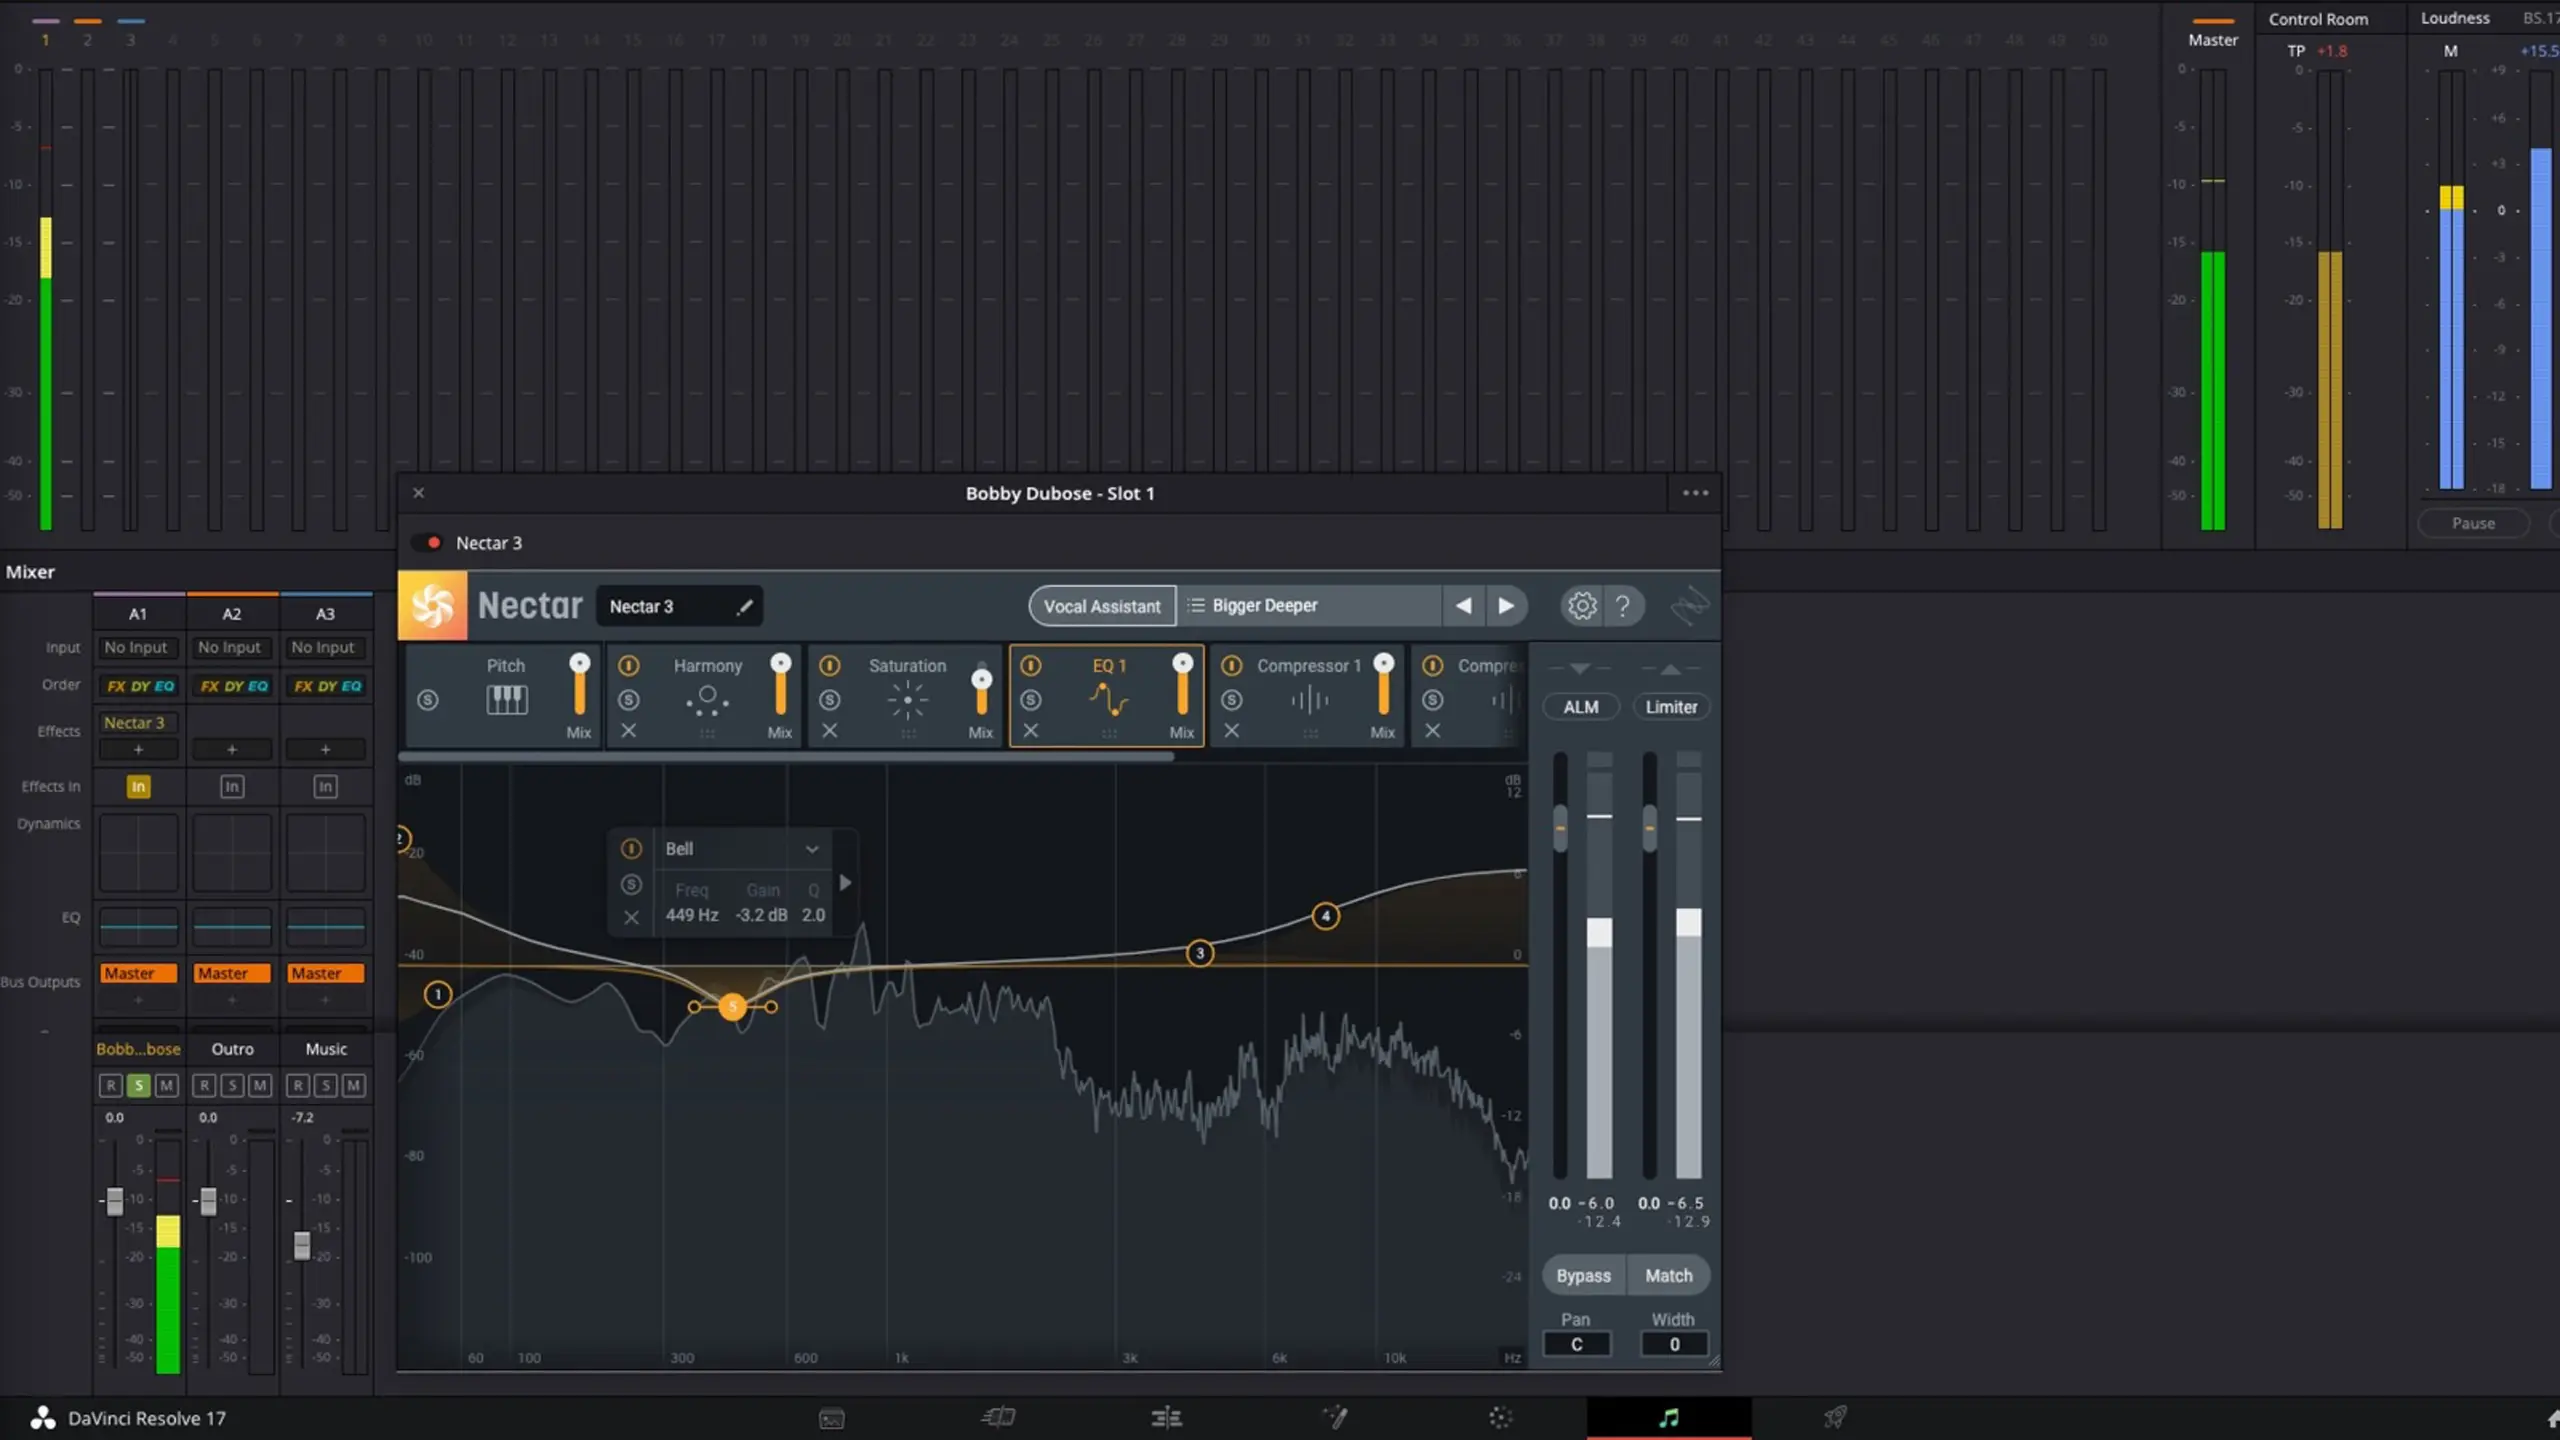2560x1440 pixels.
Task: Open the A1 Master bus output selector
Action: (x=139, y=973)
